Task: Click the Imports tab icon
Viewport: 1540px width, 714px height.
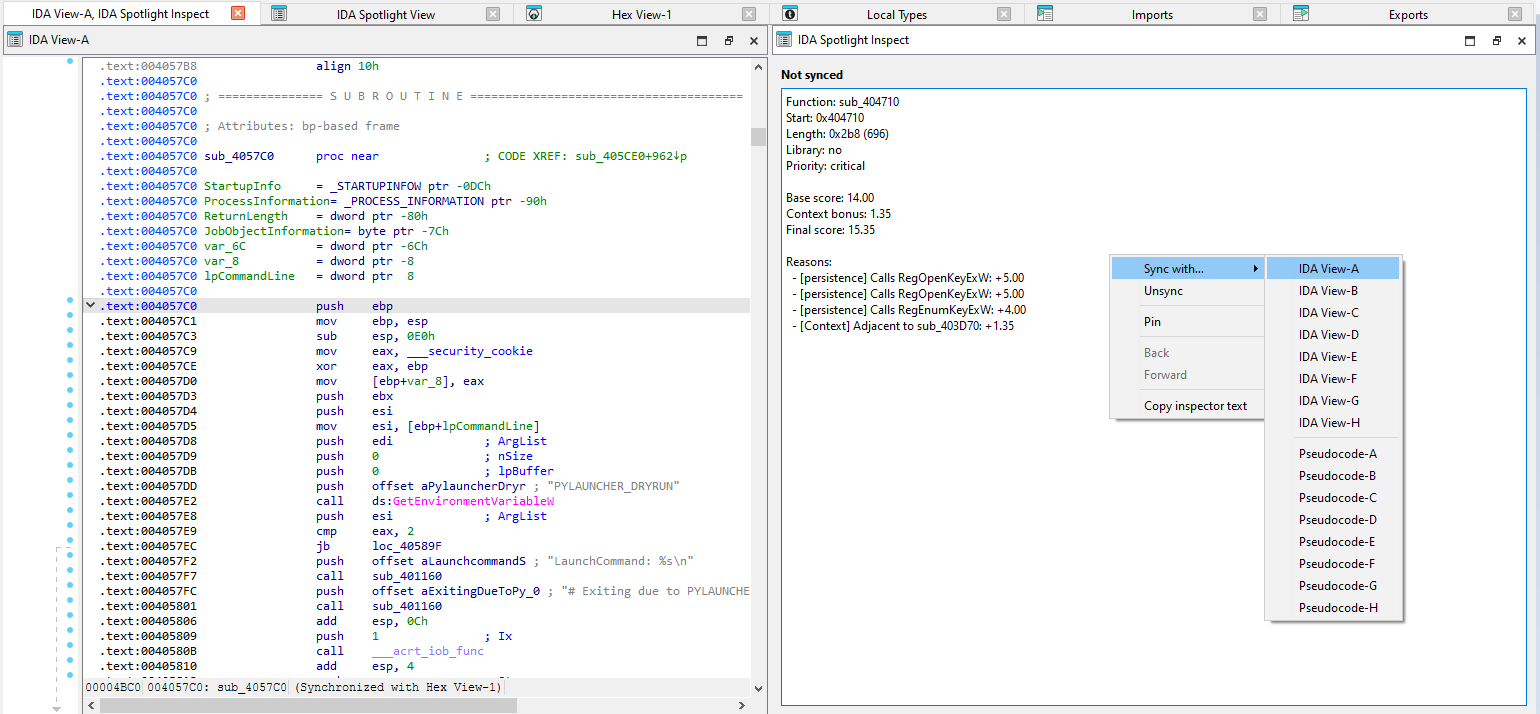Action: click(1045, 14)
